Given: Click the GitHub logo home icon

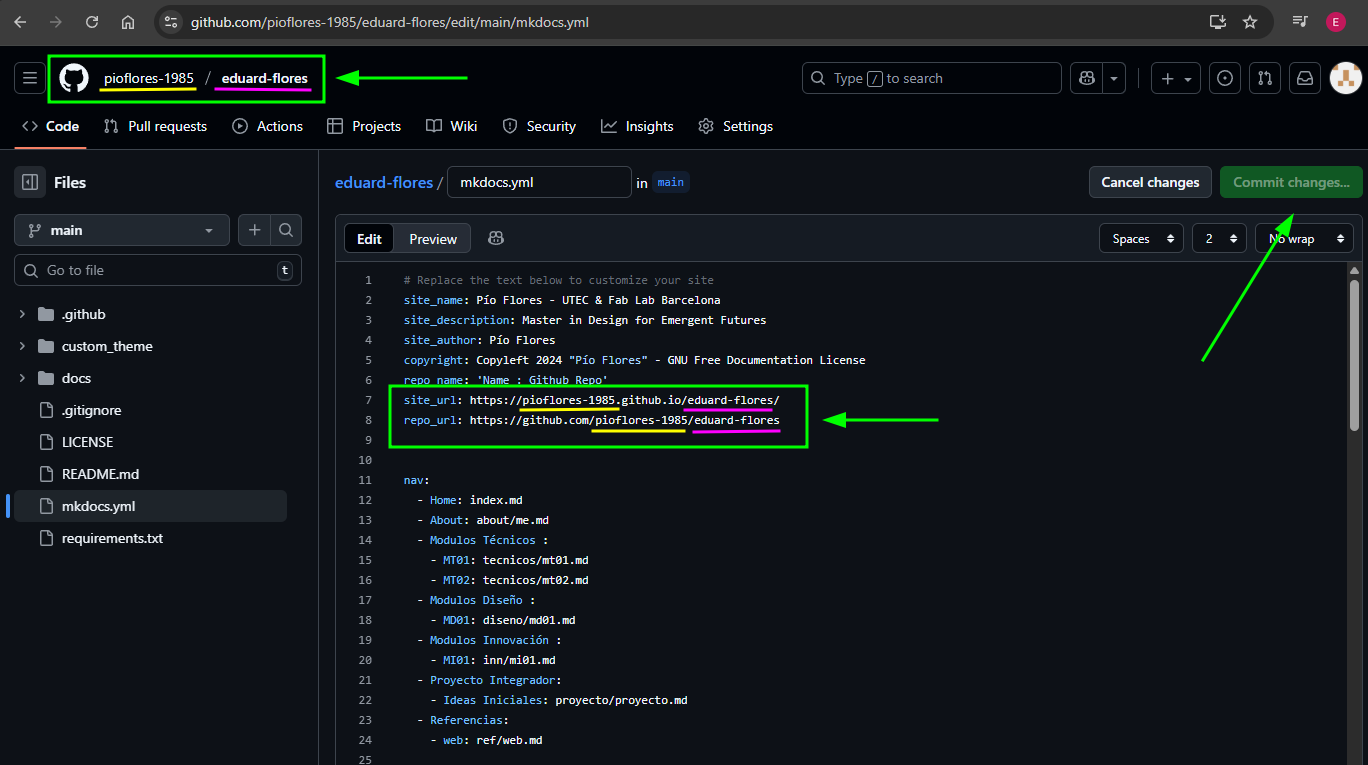Looking at the screenshot, I should coord(74,78).
